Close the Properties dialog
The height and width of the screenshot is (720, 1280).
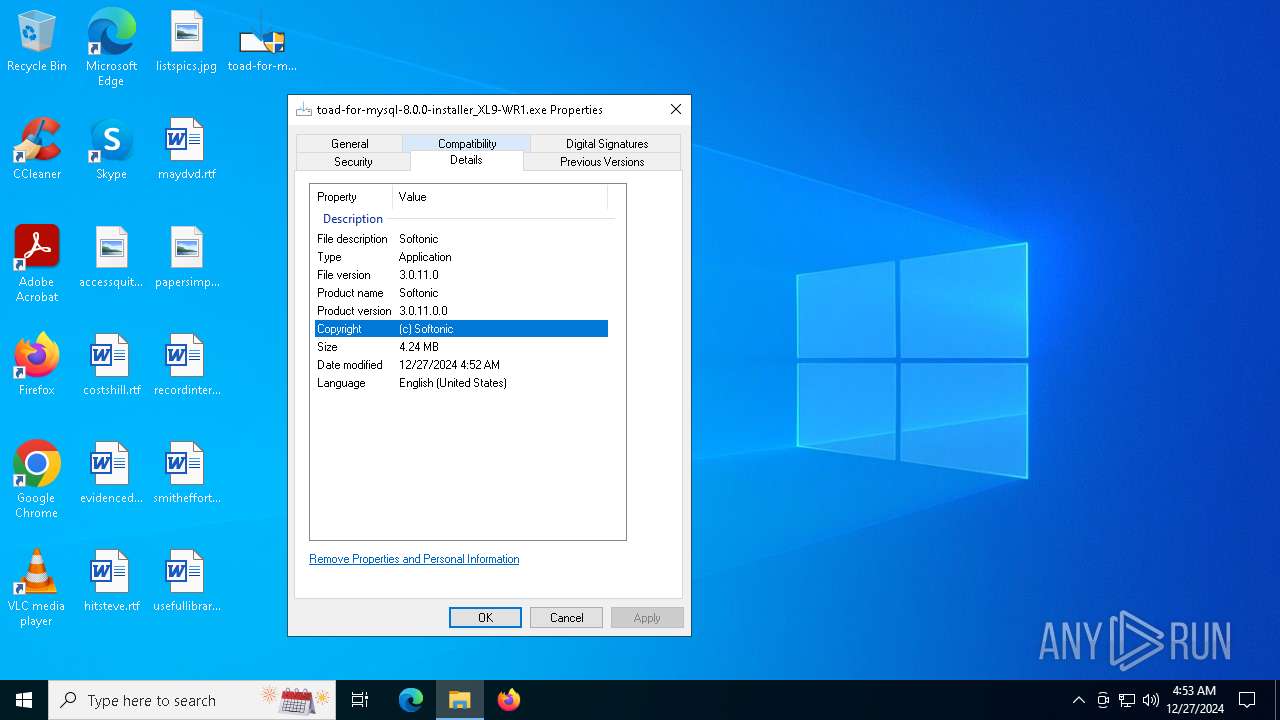676,109
